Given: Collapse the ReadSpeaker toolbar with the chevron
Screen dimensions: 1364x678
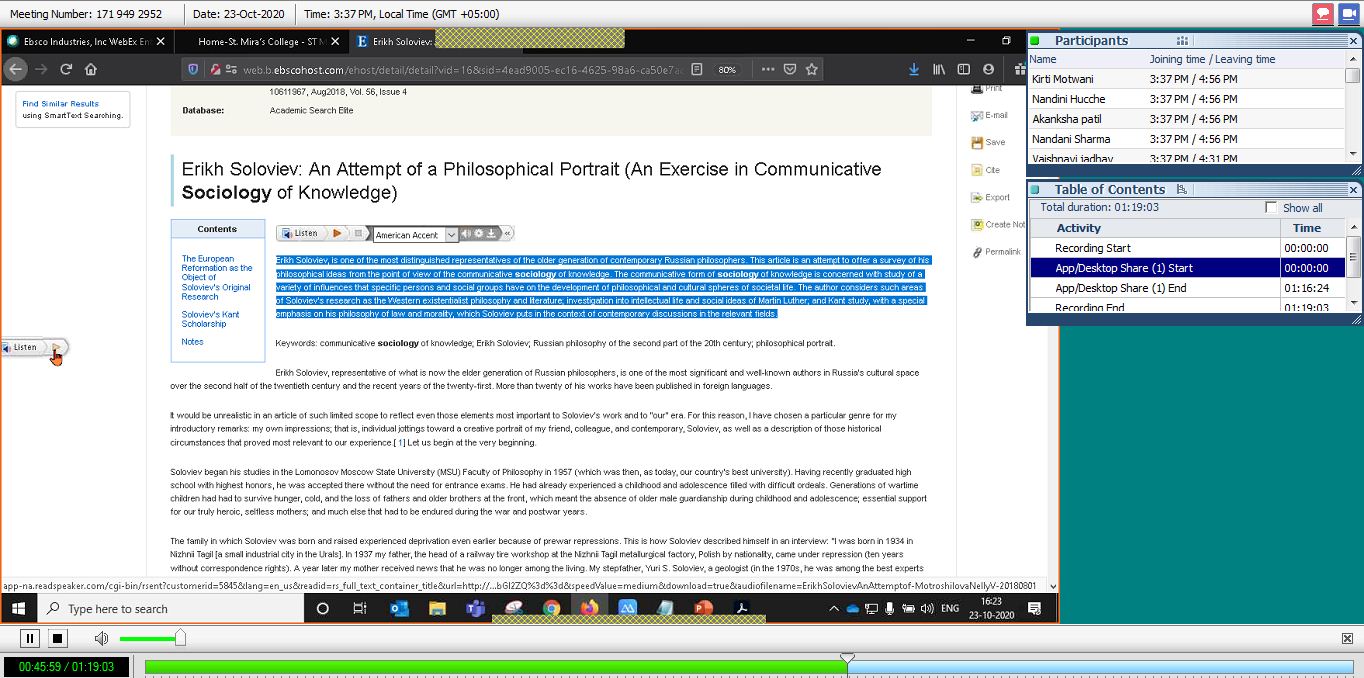Looking at the screenshot, I should point(508,233).
